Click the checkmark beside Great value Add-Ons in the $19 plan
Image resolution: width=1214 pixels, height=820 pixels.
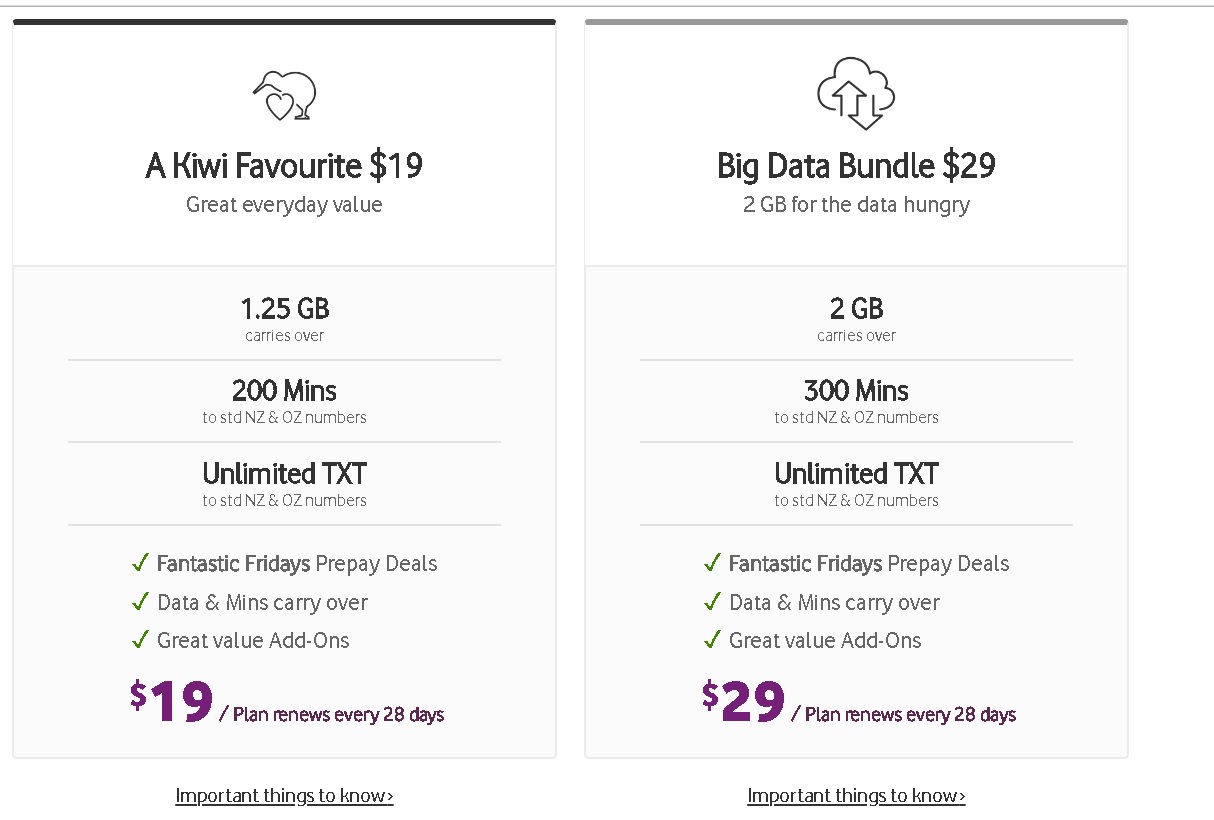click(x=141, y=640)
